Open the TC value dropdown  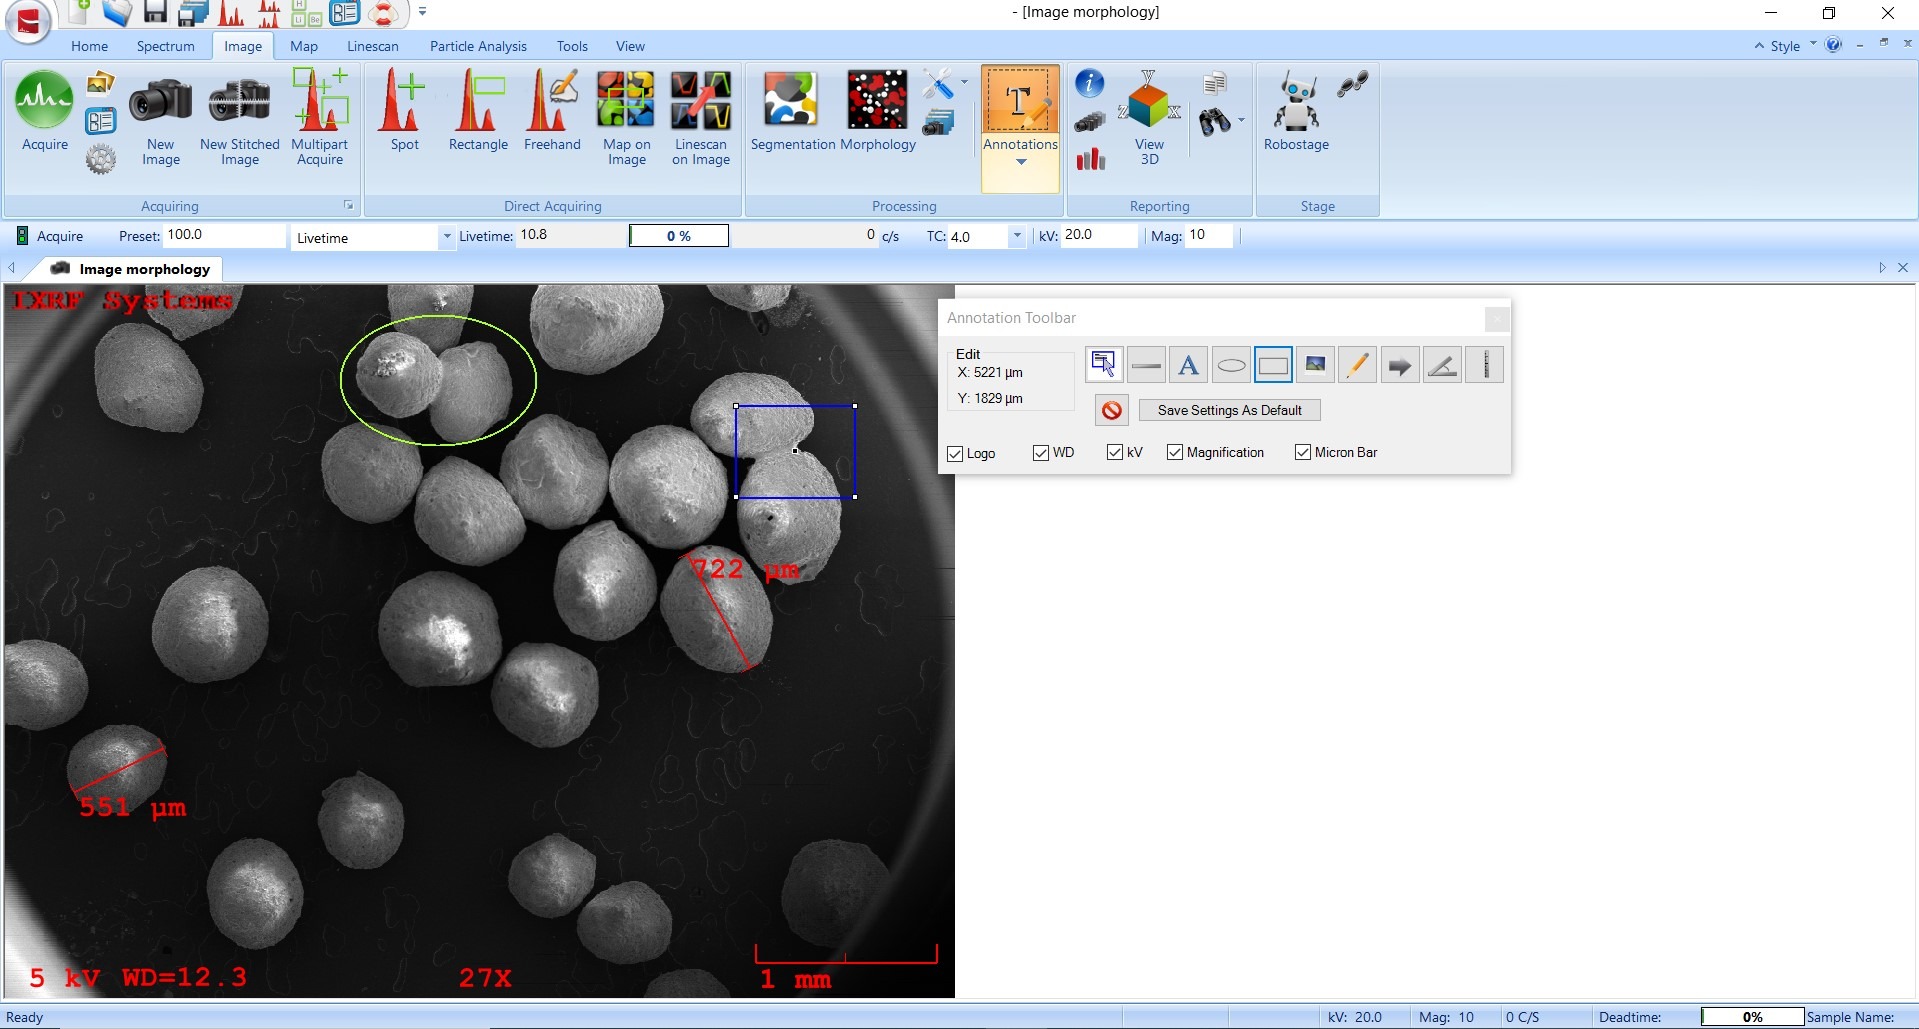[x=1017, y=236]
